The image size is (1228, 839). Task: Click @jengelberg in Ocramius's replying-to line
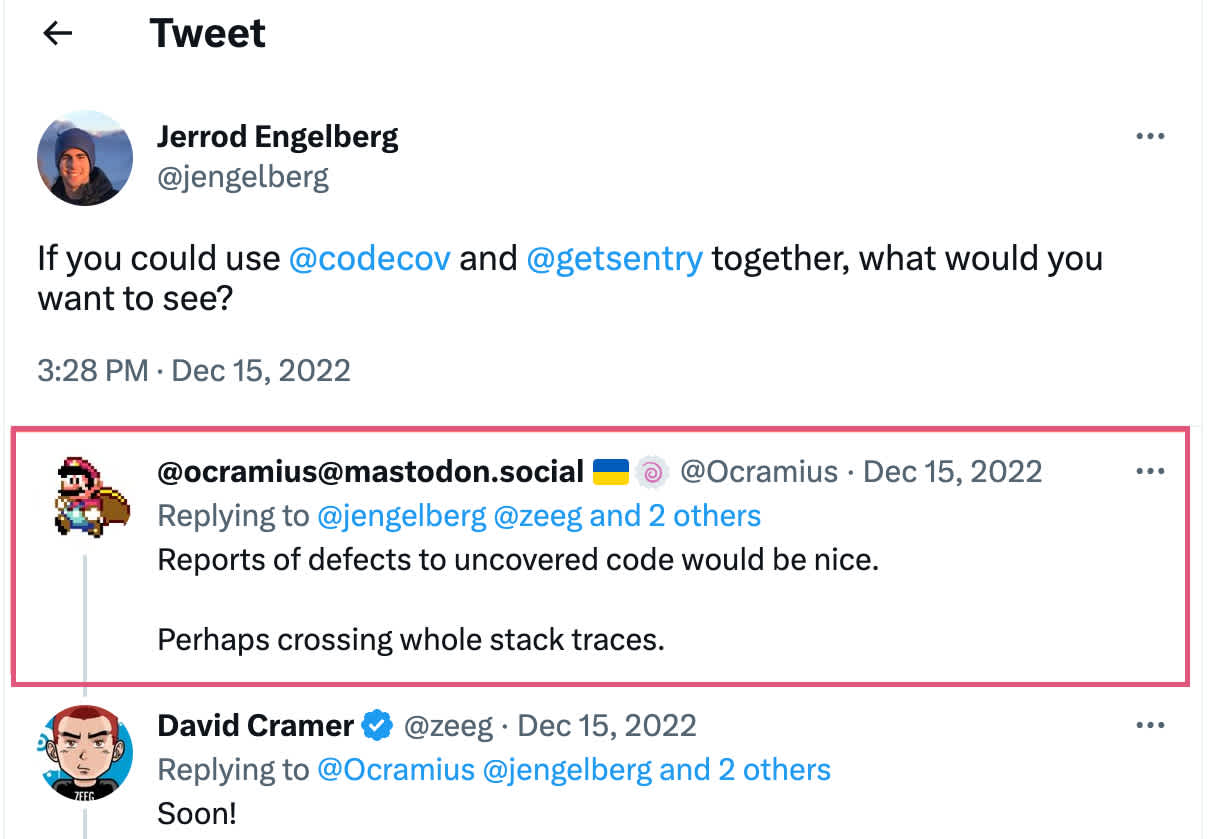[401, 516]
